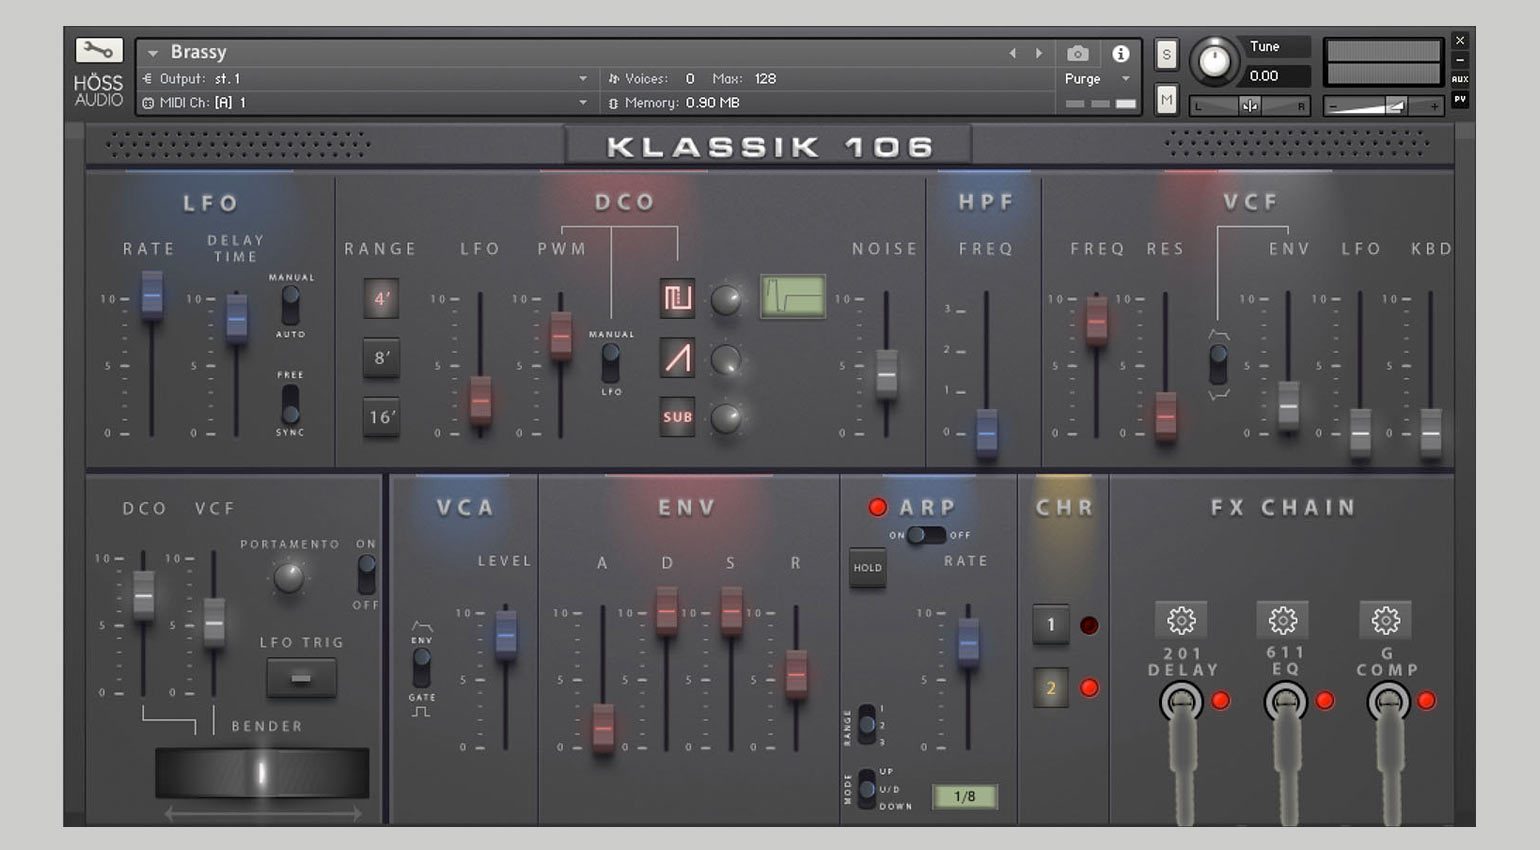Click the G COMP cable jack
Image resolution: width=1540 pixels, height=850 pixels.
click(1388, 703)
